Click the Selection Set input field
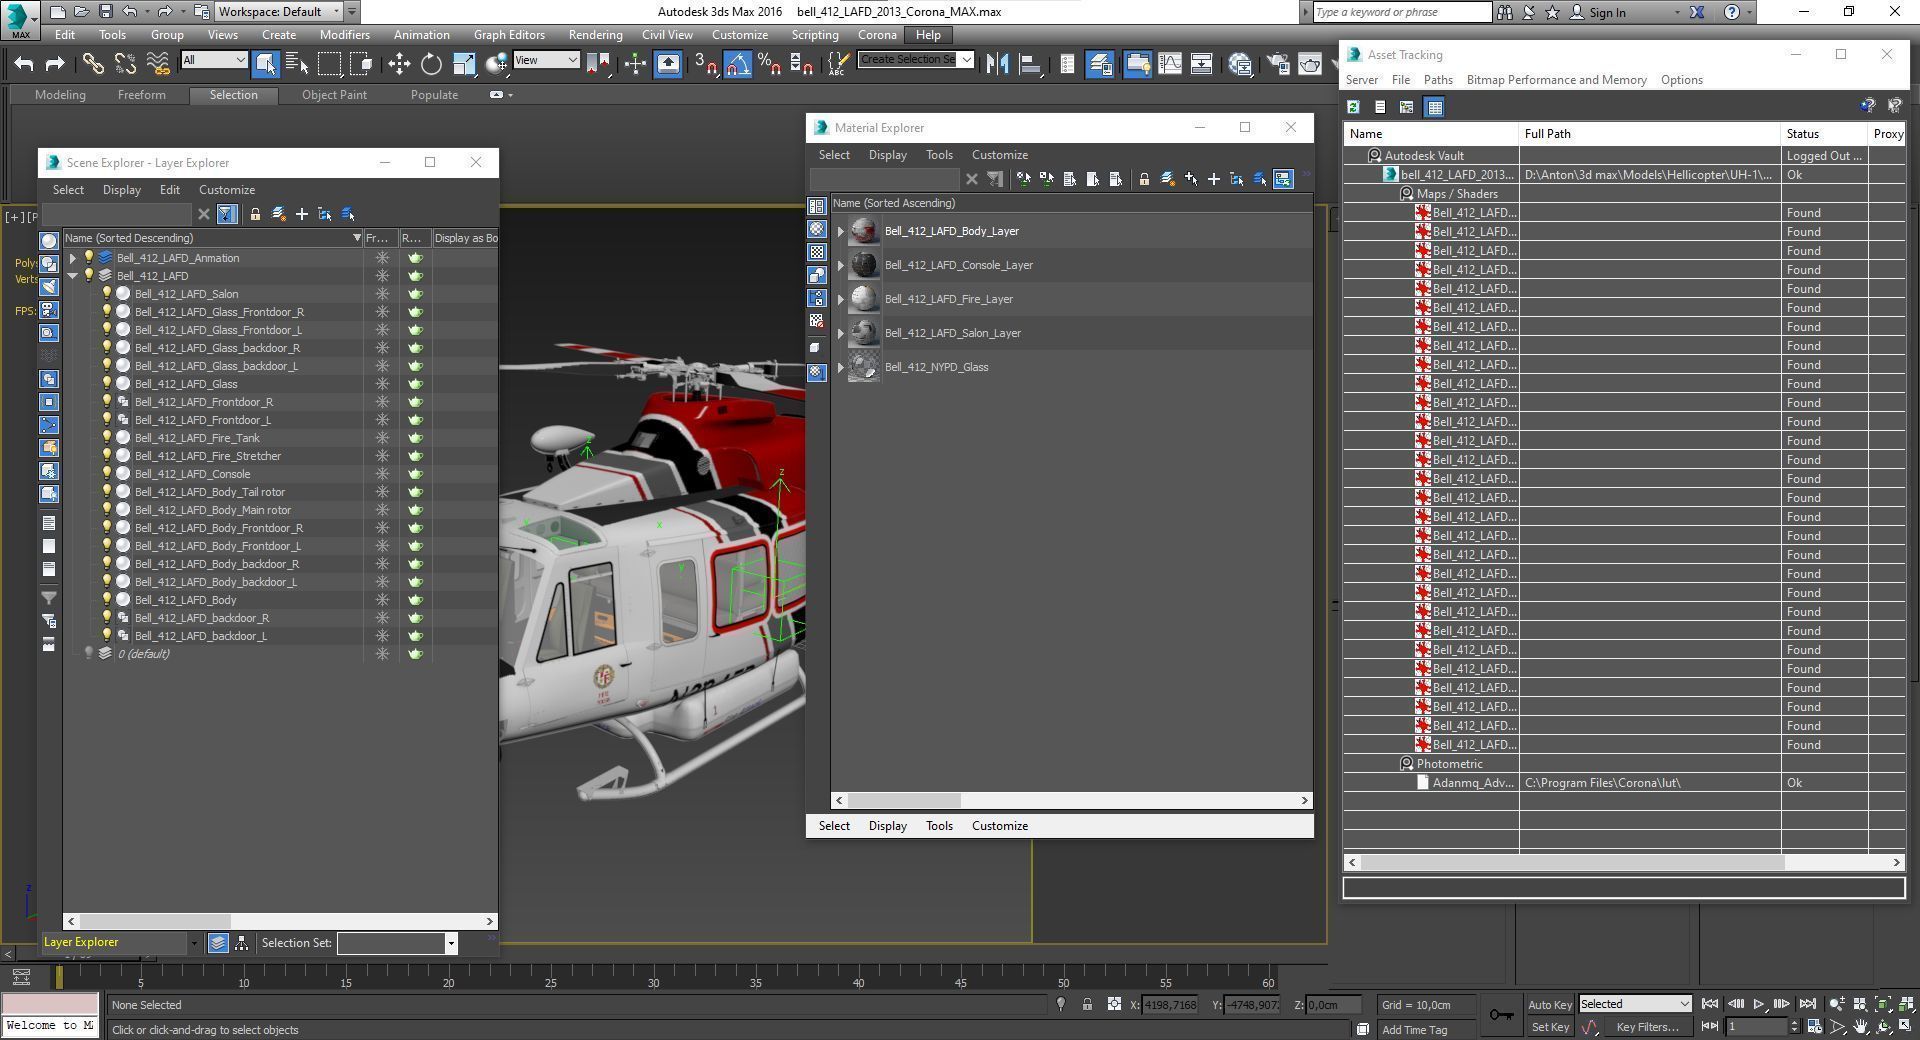1920x1040 pixels. (391, 943)
